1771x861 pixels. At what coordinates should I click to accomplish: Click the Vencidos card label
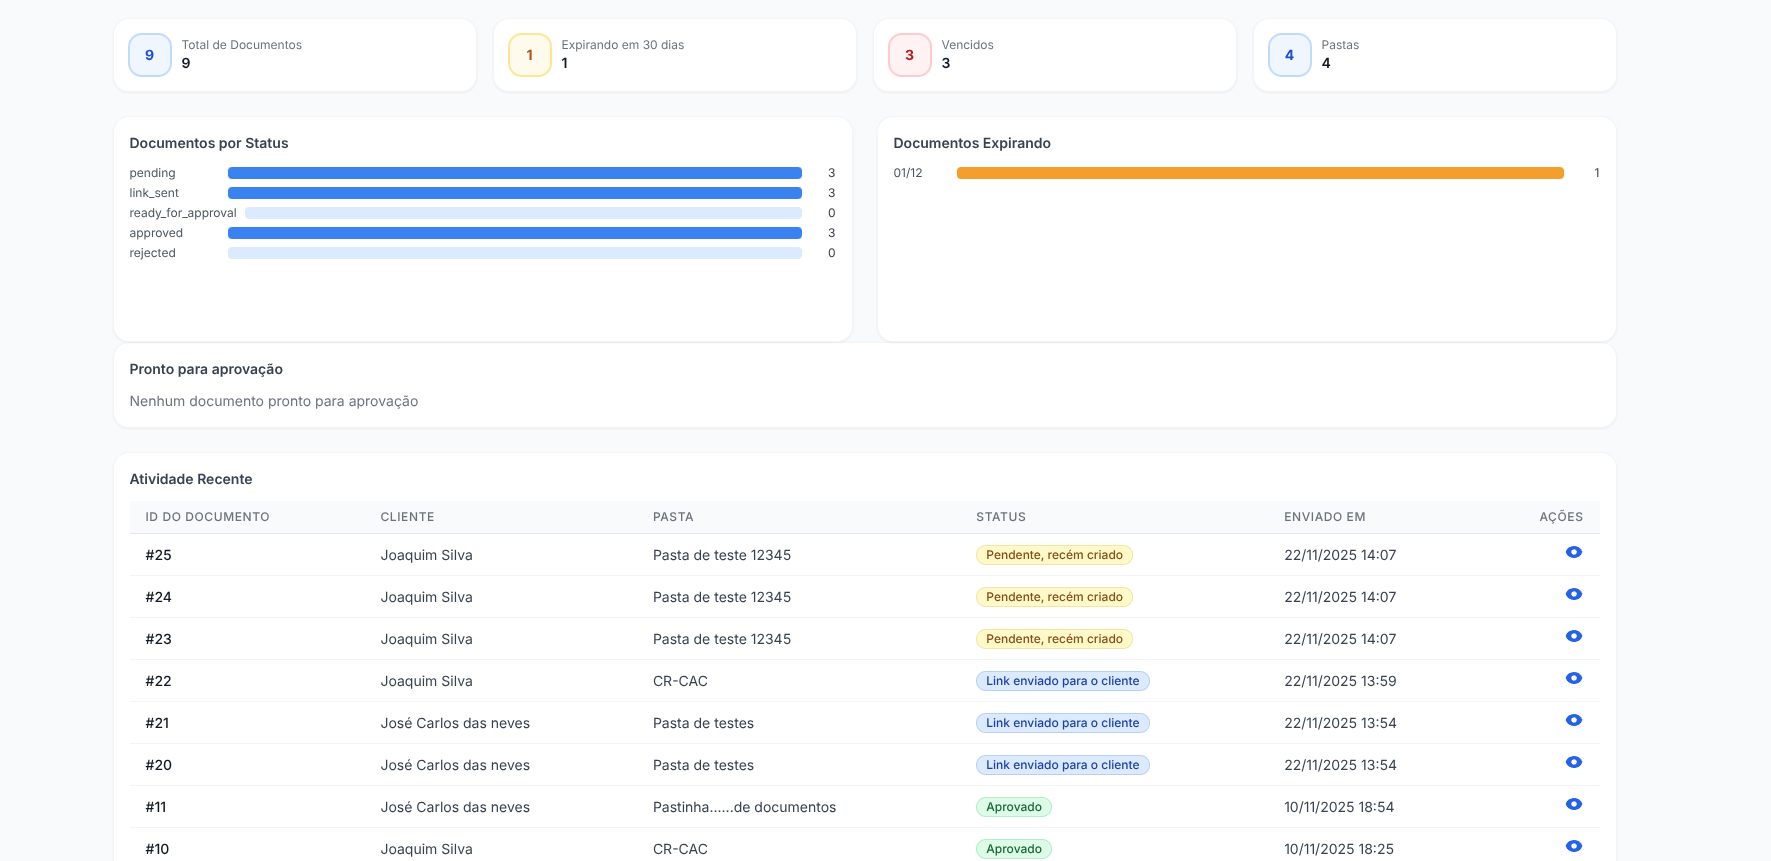[x=967, y=45]
